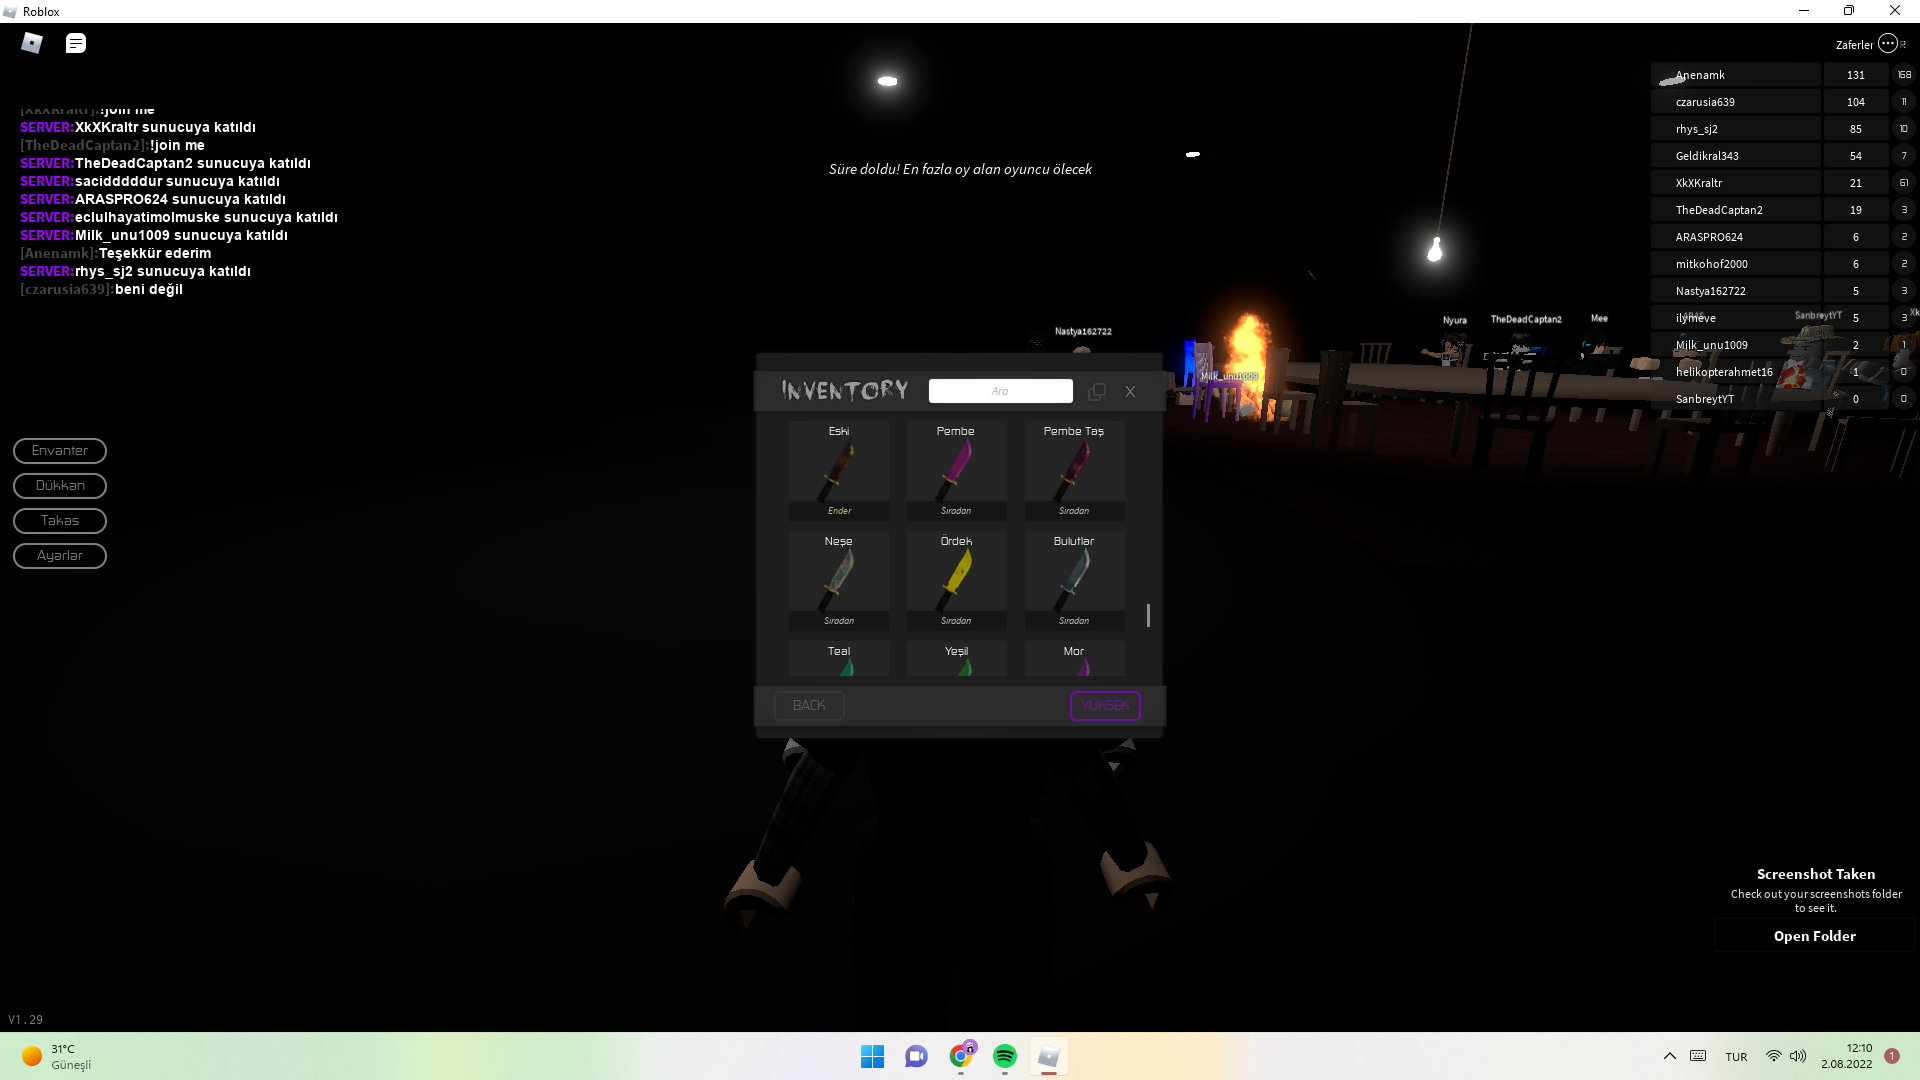Open the Envanter menu button
The height and width of the screenshot is (1080, 1920).
coord(60,451)
